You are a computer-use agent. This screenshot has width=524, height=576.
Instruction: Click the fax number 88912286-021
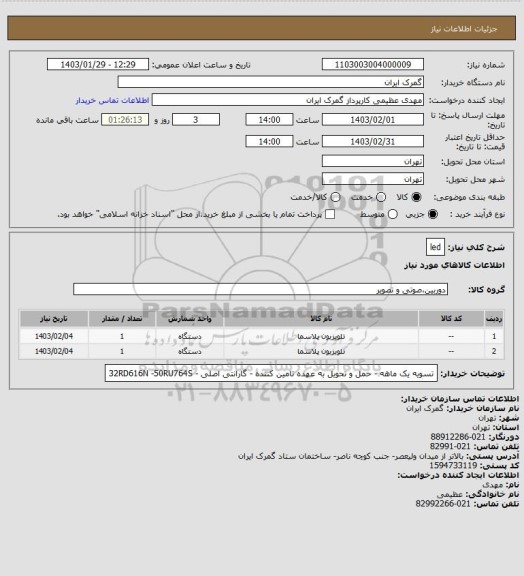(458, 437)
